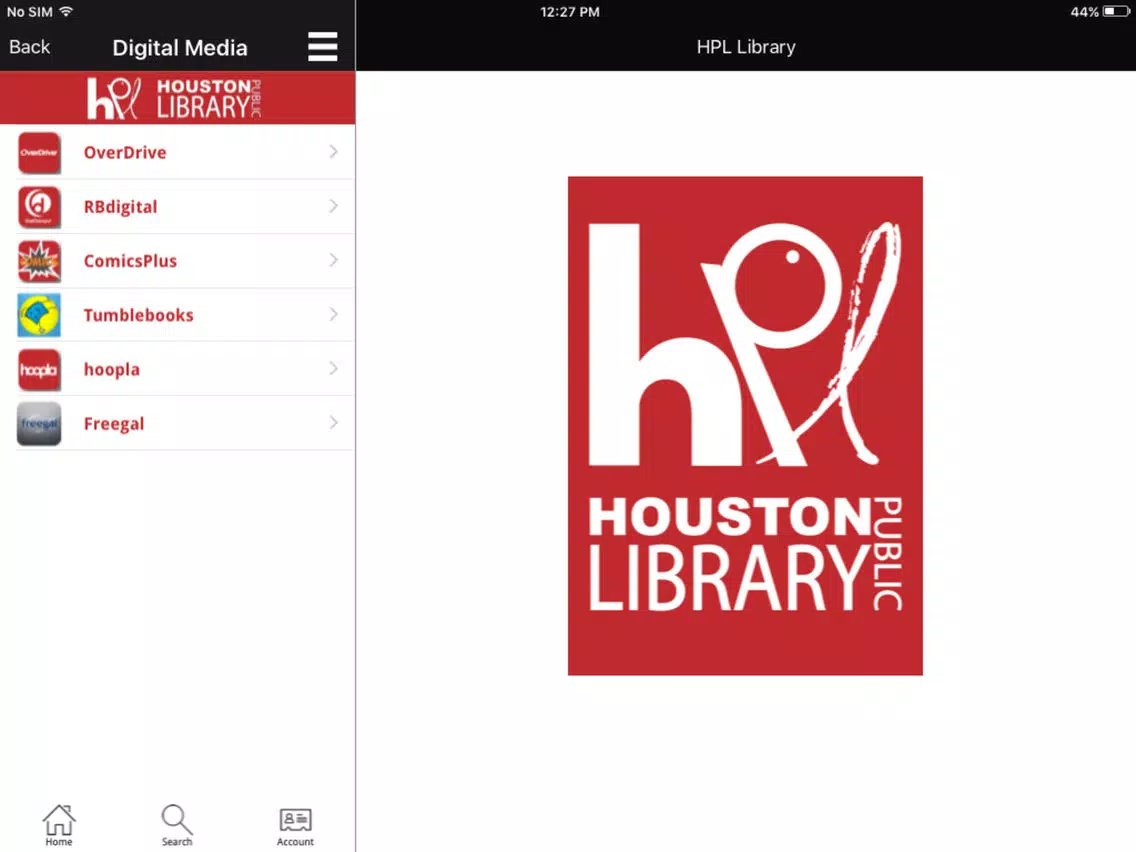Open the Search tab
1136x852 pixels.
pyautogui.click(x=177, y=825)
